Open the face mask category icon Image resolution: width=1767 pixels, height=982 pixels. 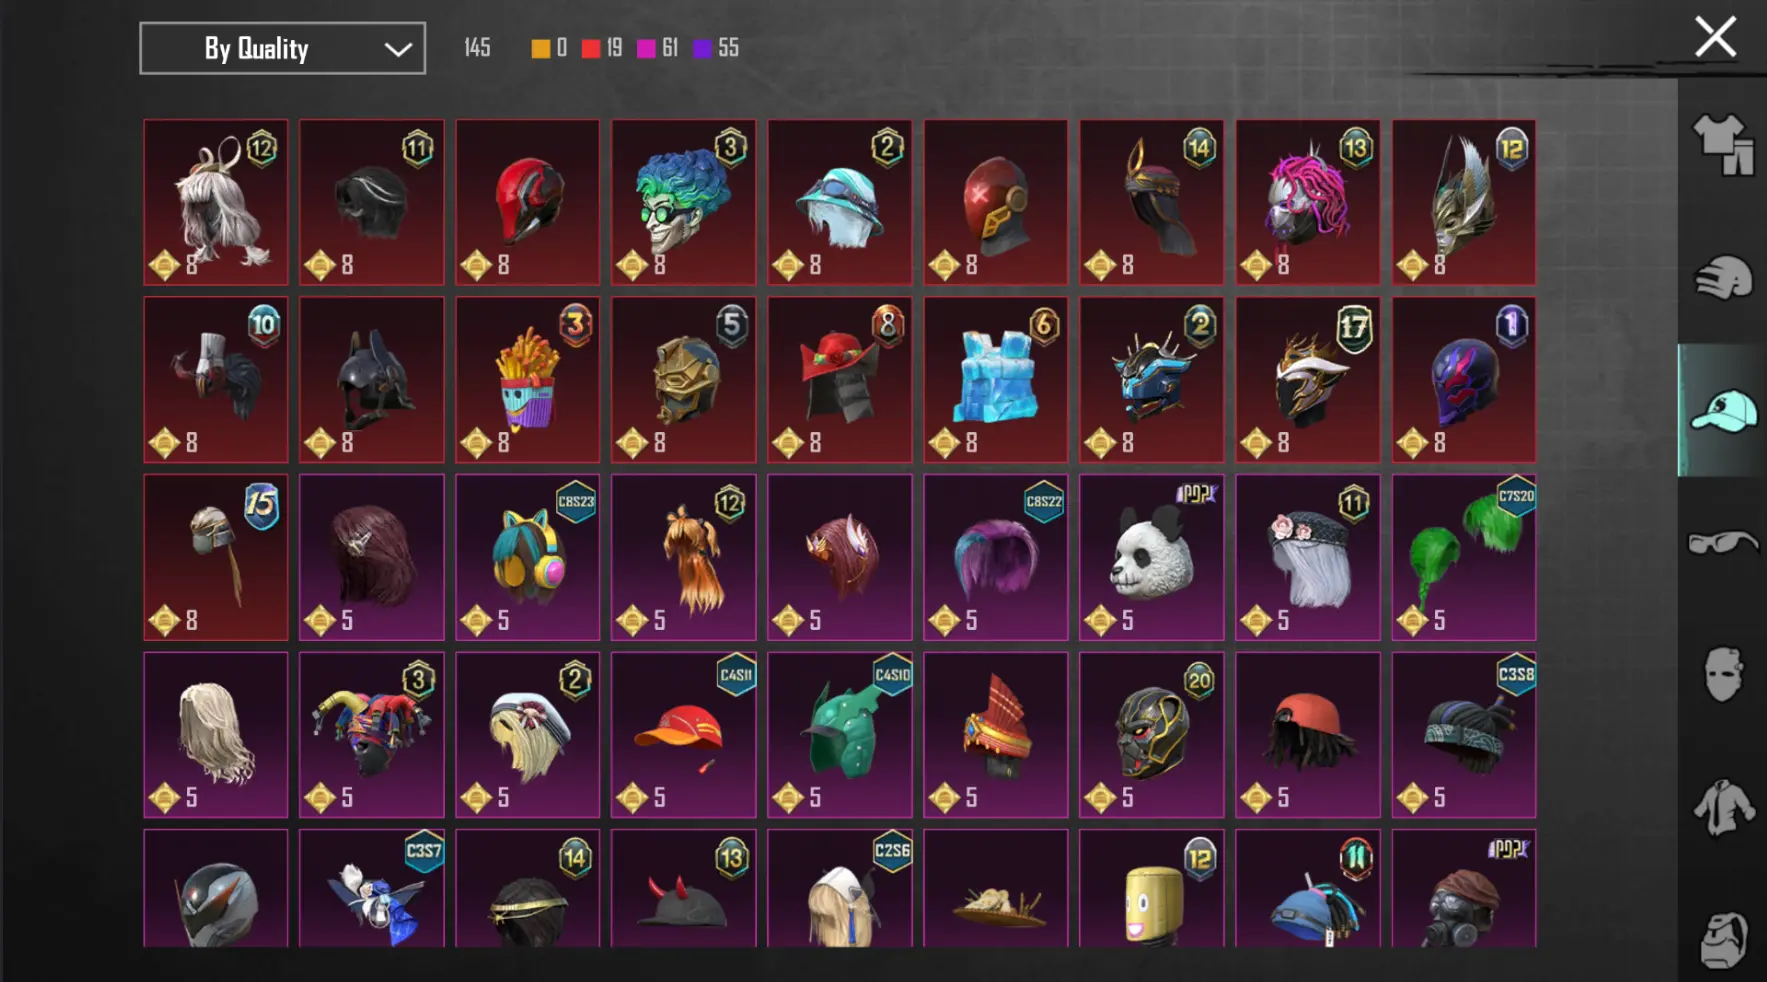coord(1723,674)
